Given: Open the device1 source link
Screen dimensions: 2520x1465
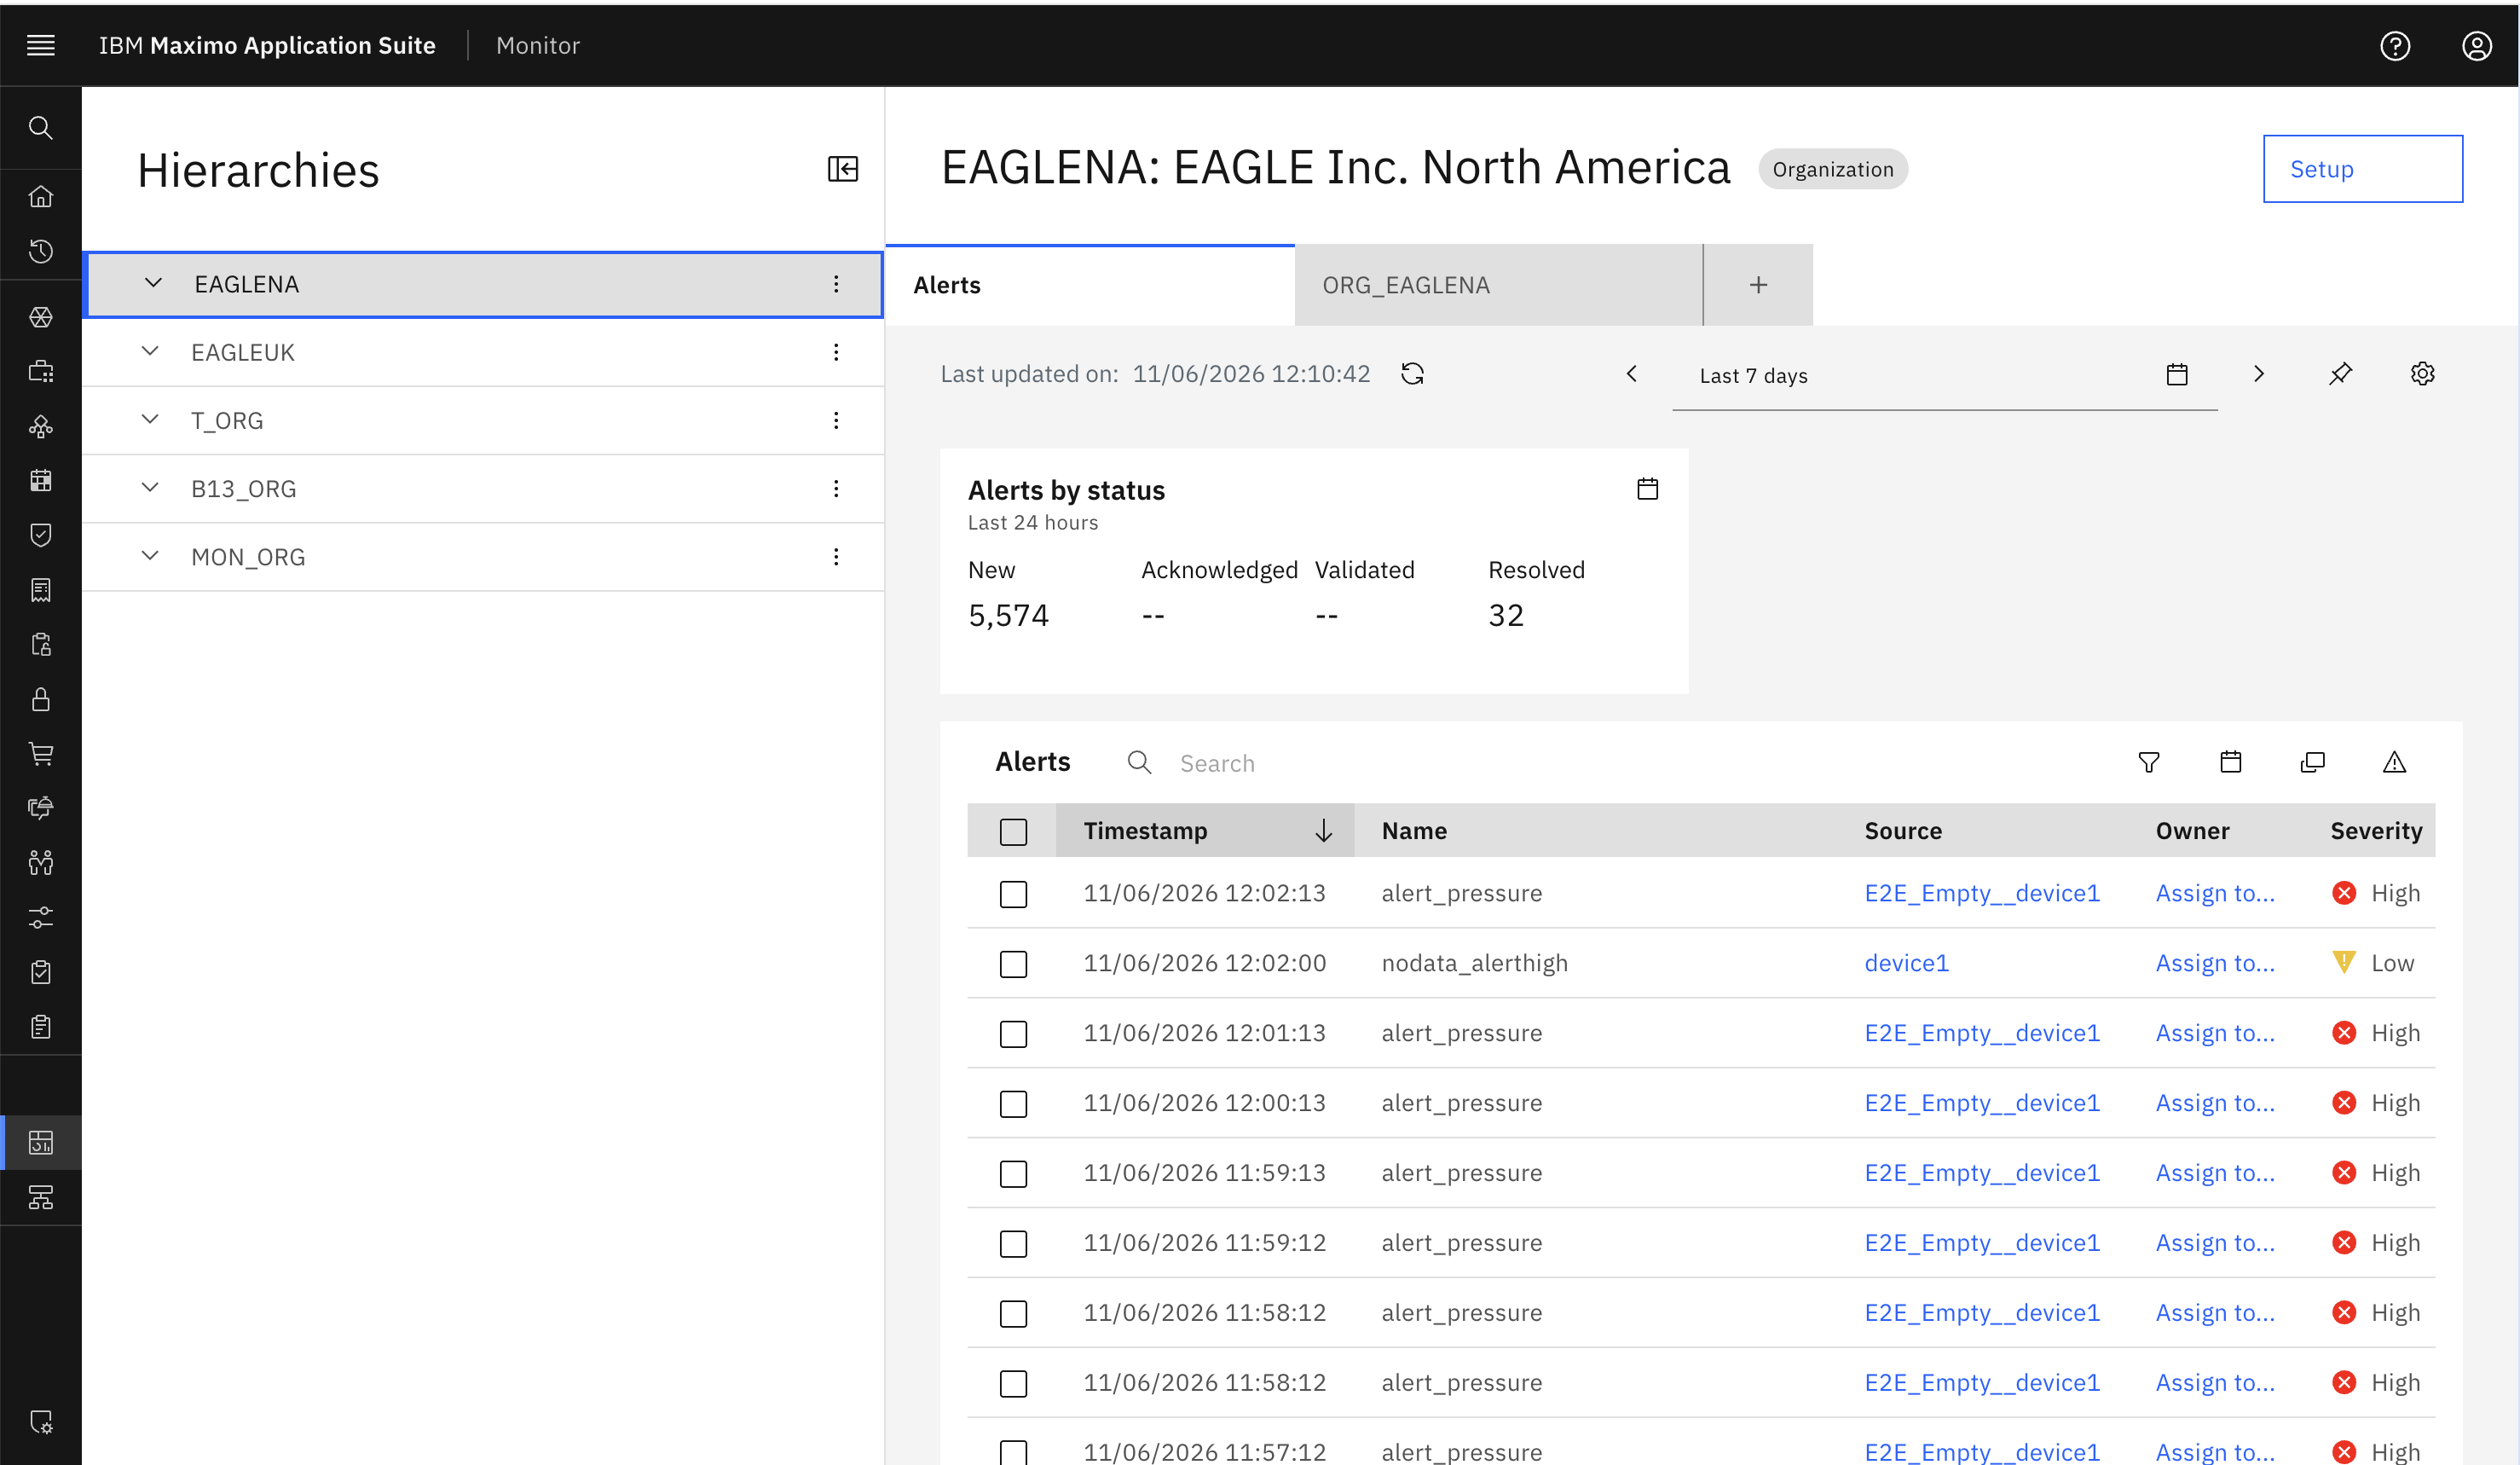Looking at the screenshot, I should pyautogui.click(x=1906, y=963).
